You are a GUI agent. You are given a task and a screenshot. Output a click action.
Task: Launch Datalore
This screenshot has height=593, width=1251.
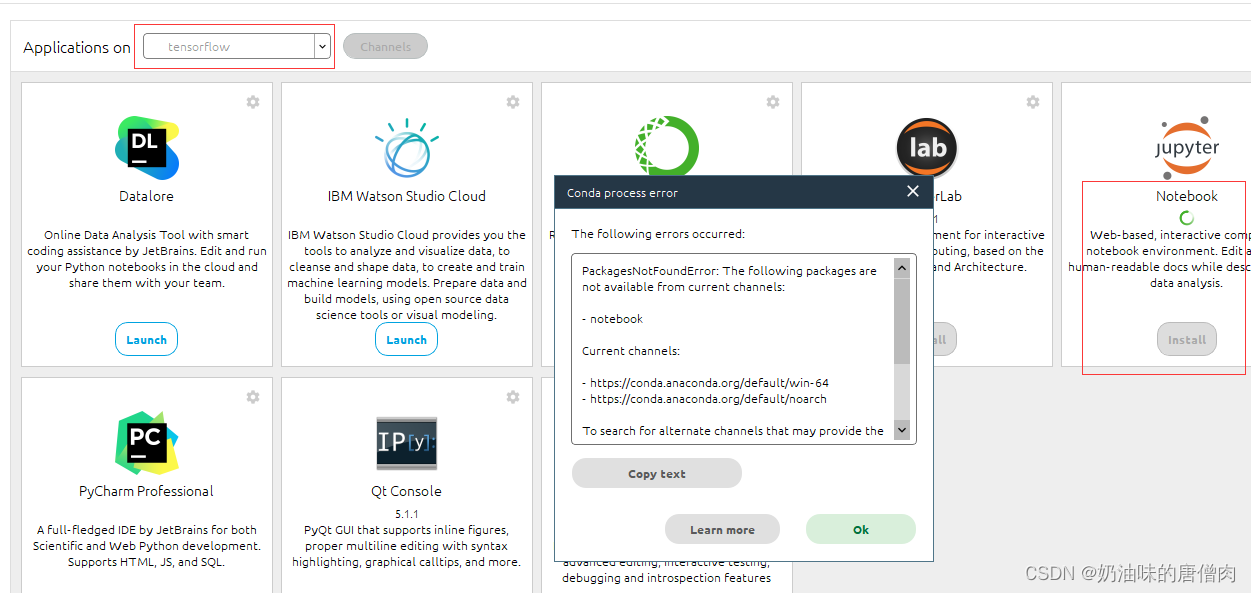[146, 339]
